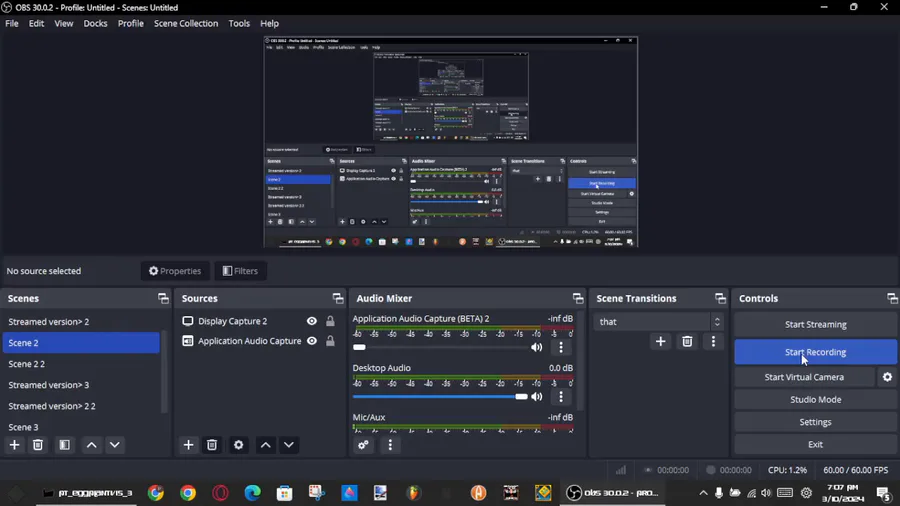Open the Tools menu
This screenshot has height=506, width=900.
point(239,24)
